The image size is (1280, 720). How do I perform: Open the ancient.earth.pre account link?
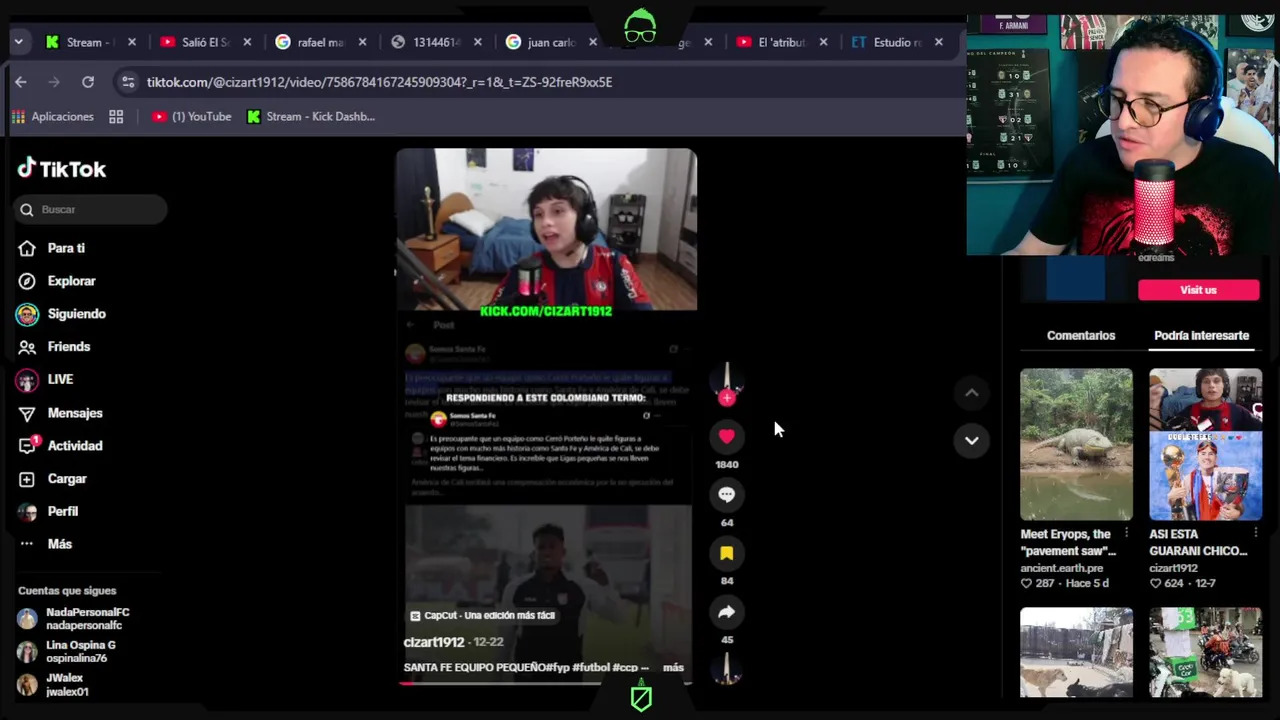[x=1062, y=568]
